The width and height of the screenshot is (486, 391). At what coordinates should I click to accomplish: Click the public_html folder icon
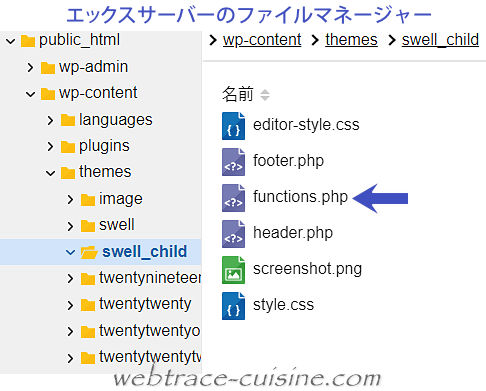(x=28, y=41)
